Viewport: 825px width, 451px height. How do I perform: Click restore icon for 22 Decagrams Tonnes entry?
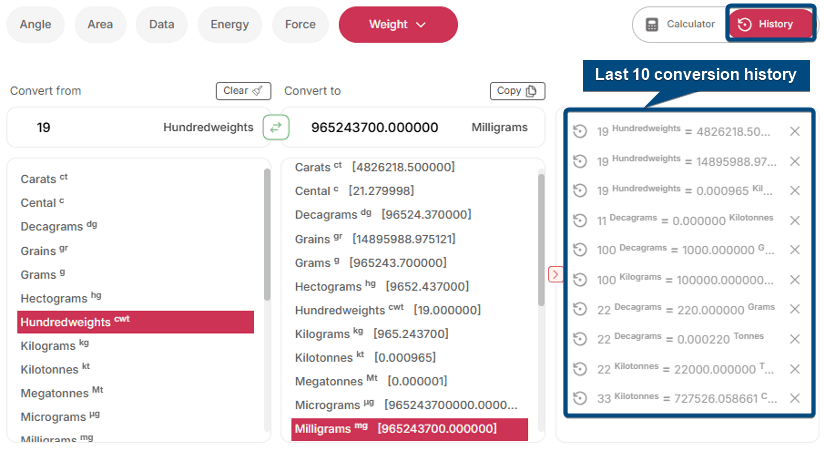click(580, 339)
